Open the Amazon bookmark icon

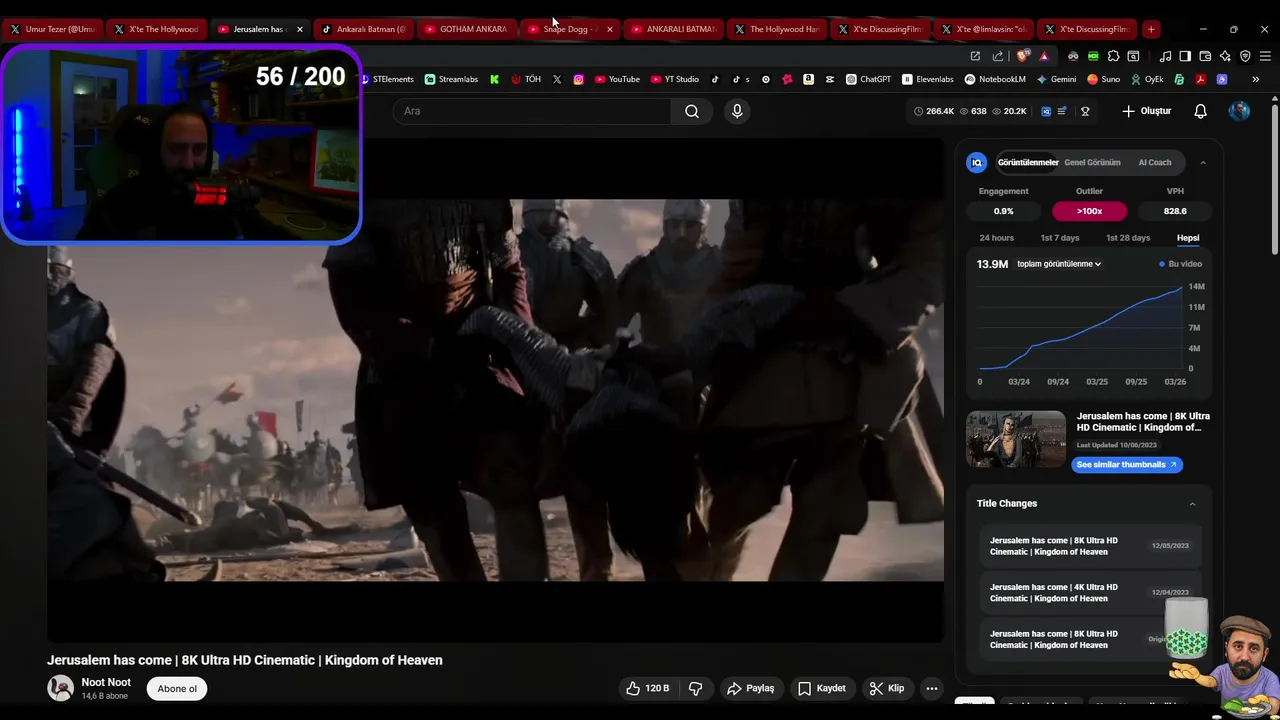pos(808,79)
